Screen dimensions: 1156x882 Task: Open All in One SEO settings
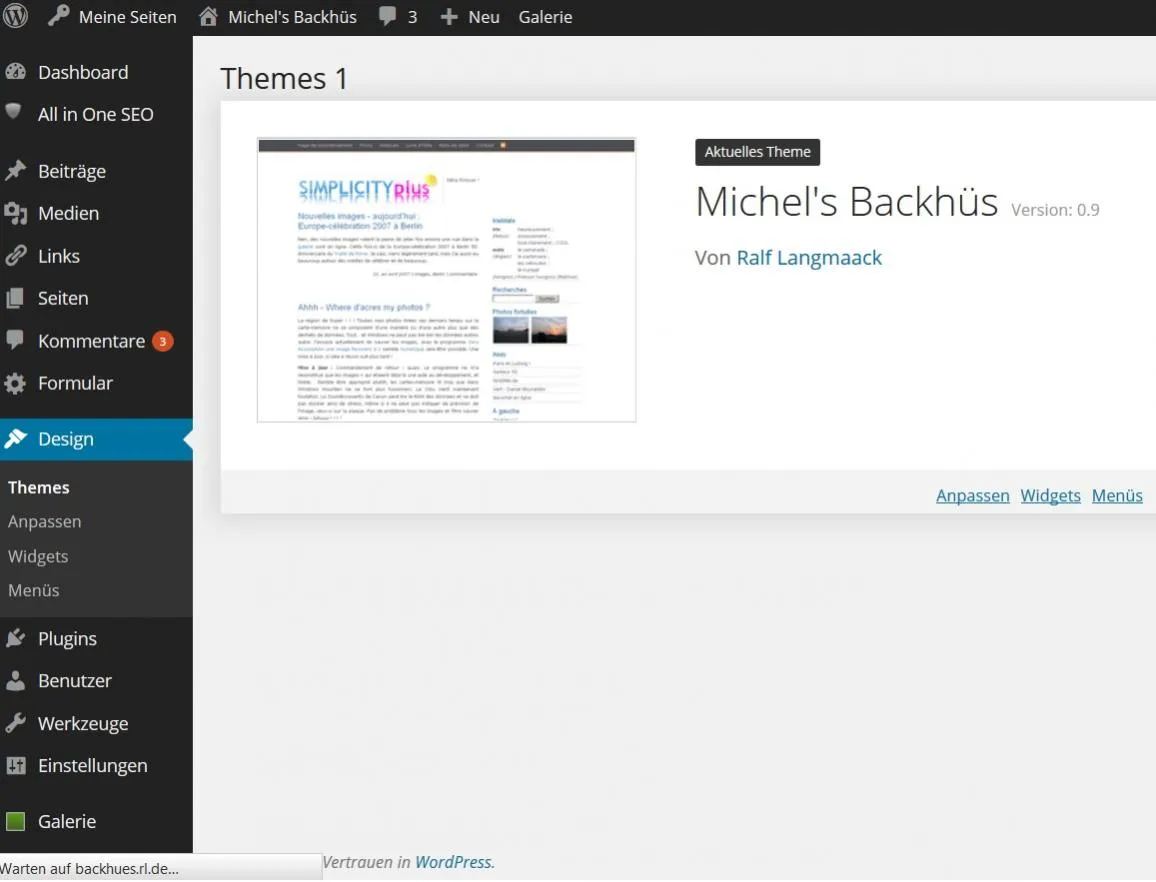coord(96,114)
